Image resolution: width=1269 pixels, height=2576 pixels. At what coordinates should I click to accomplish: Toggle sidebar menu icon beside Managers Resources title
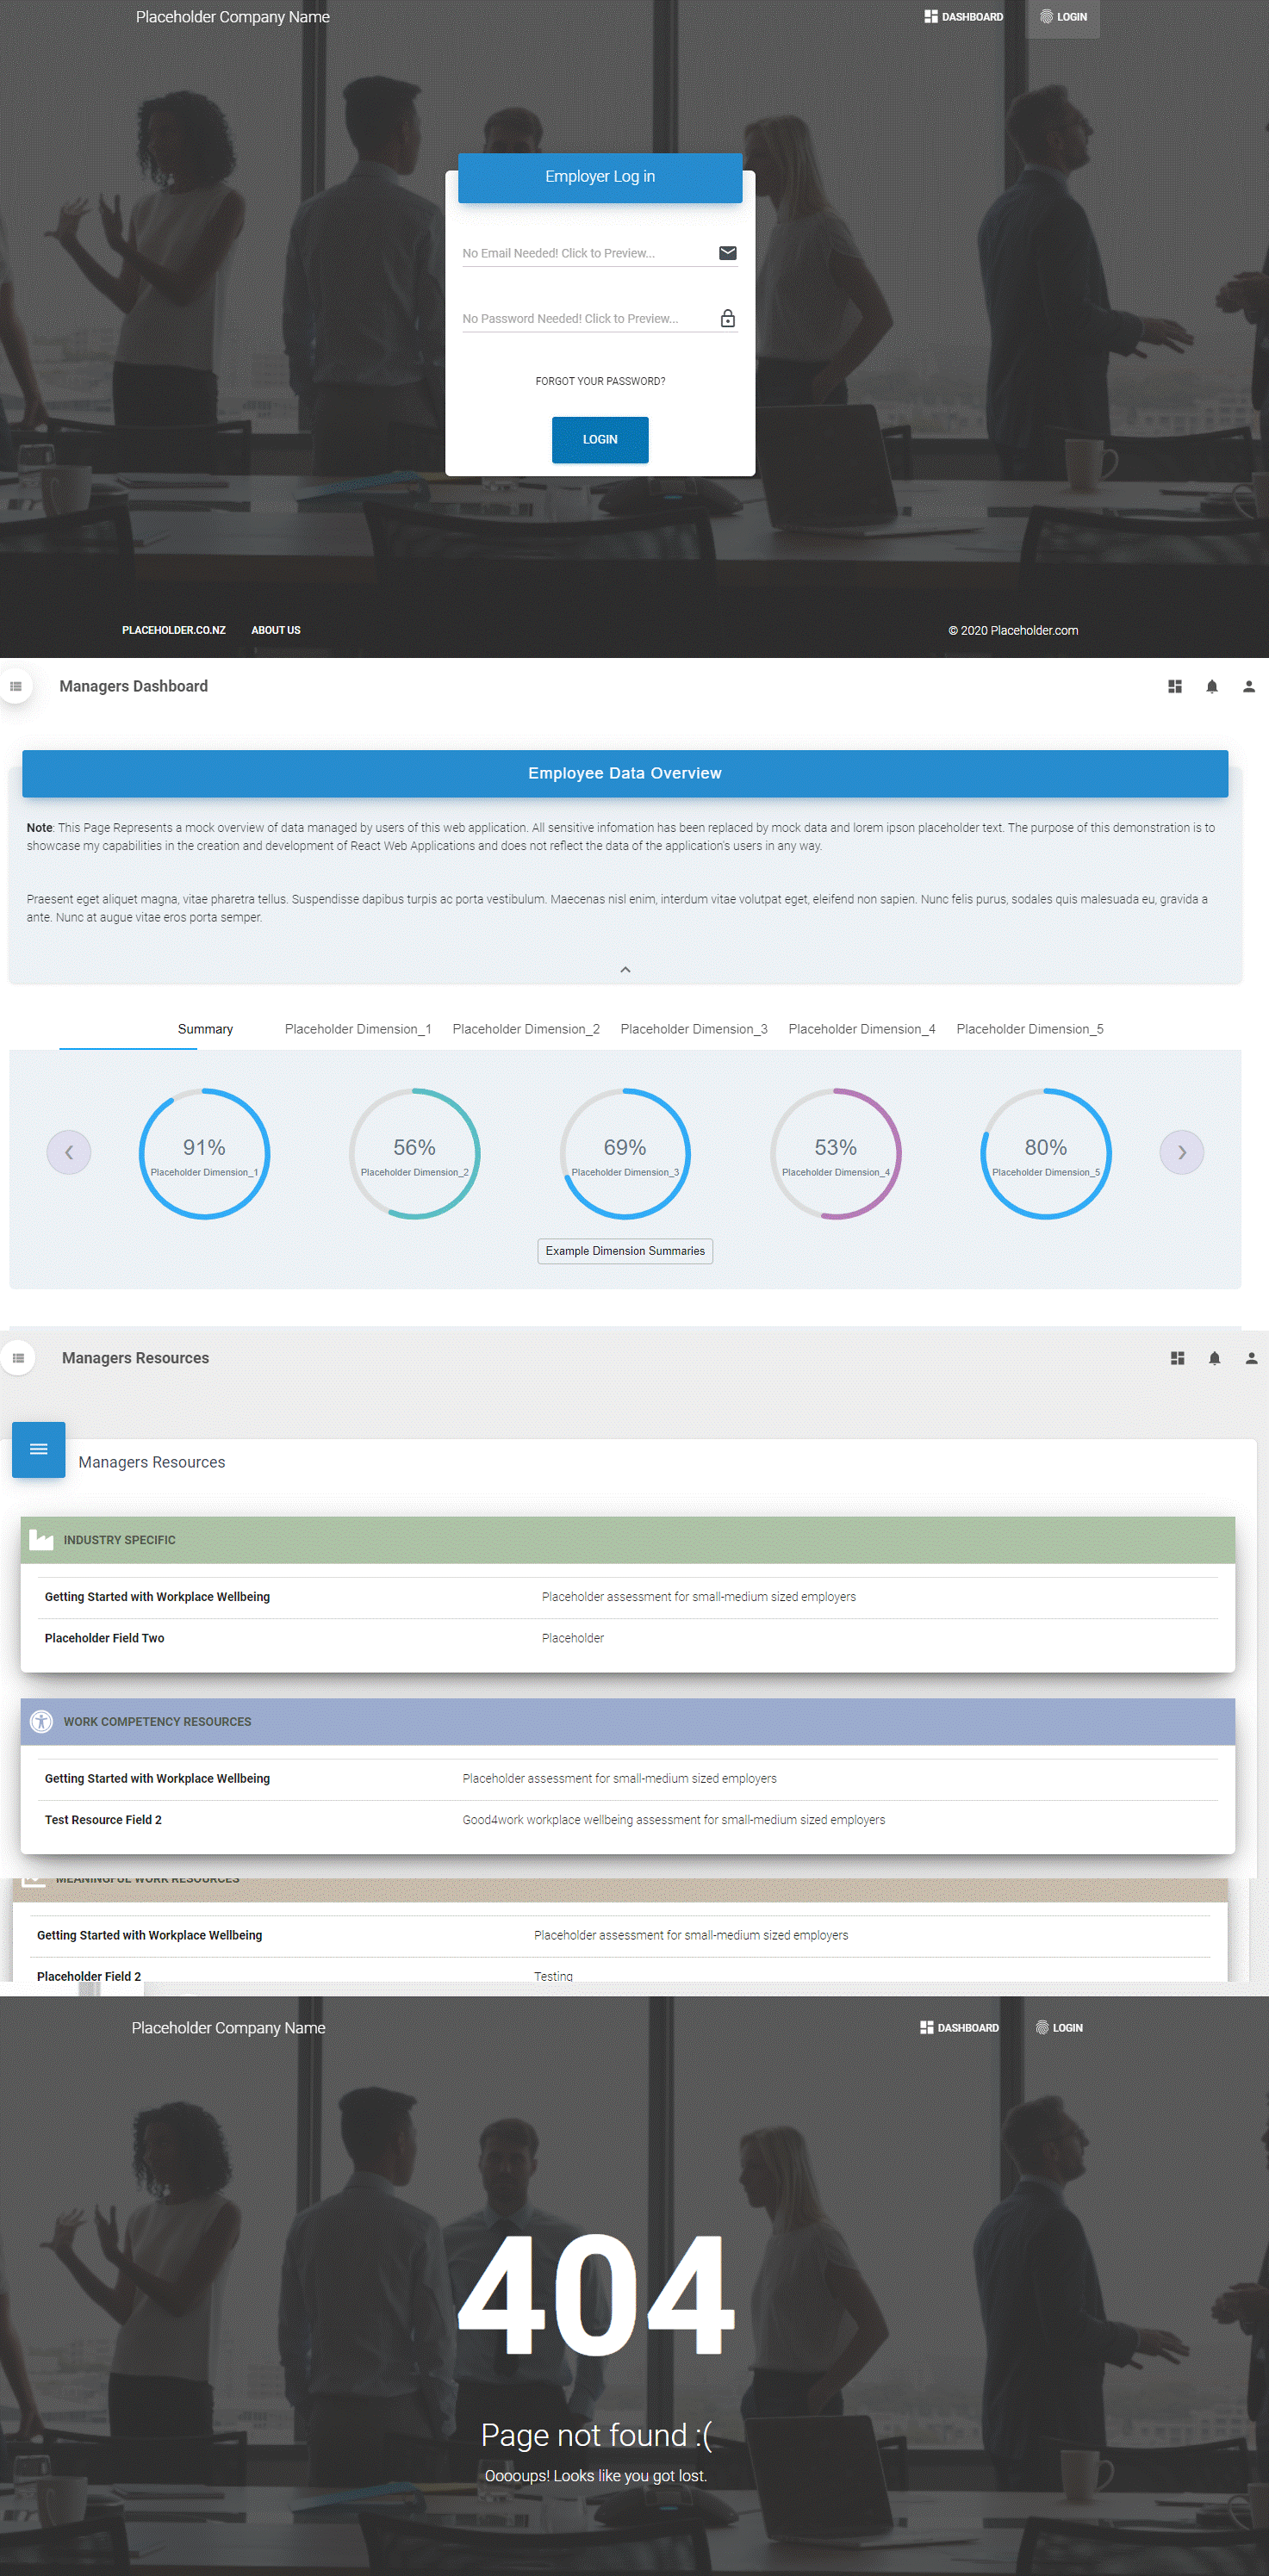point(18,1358)
